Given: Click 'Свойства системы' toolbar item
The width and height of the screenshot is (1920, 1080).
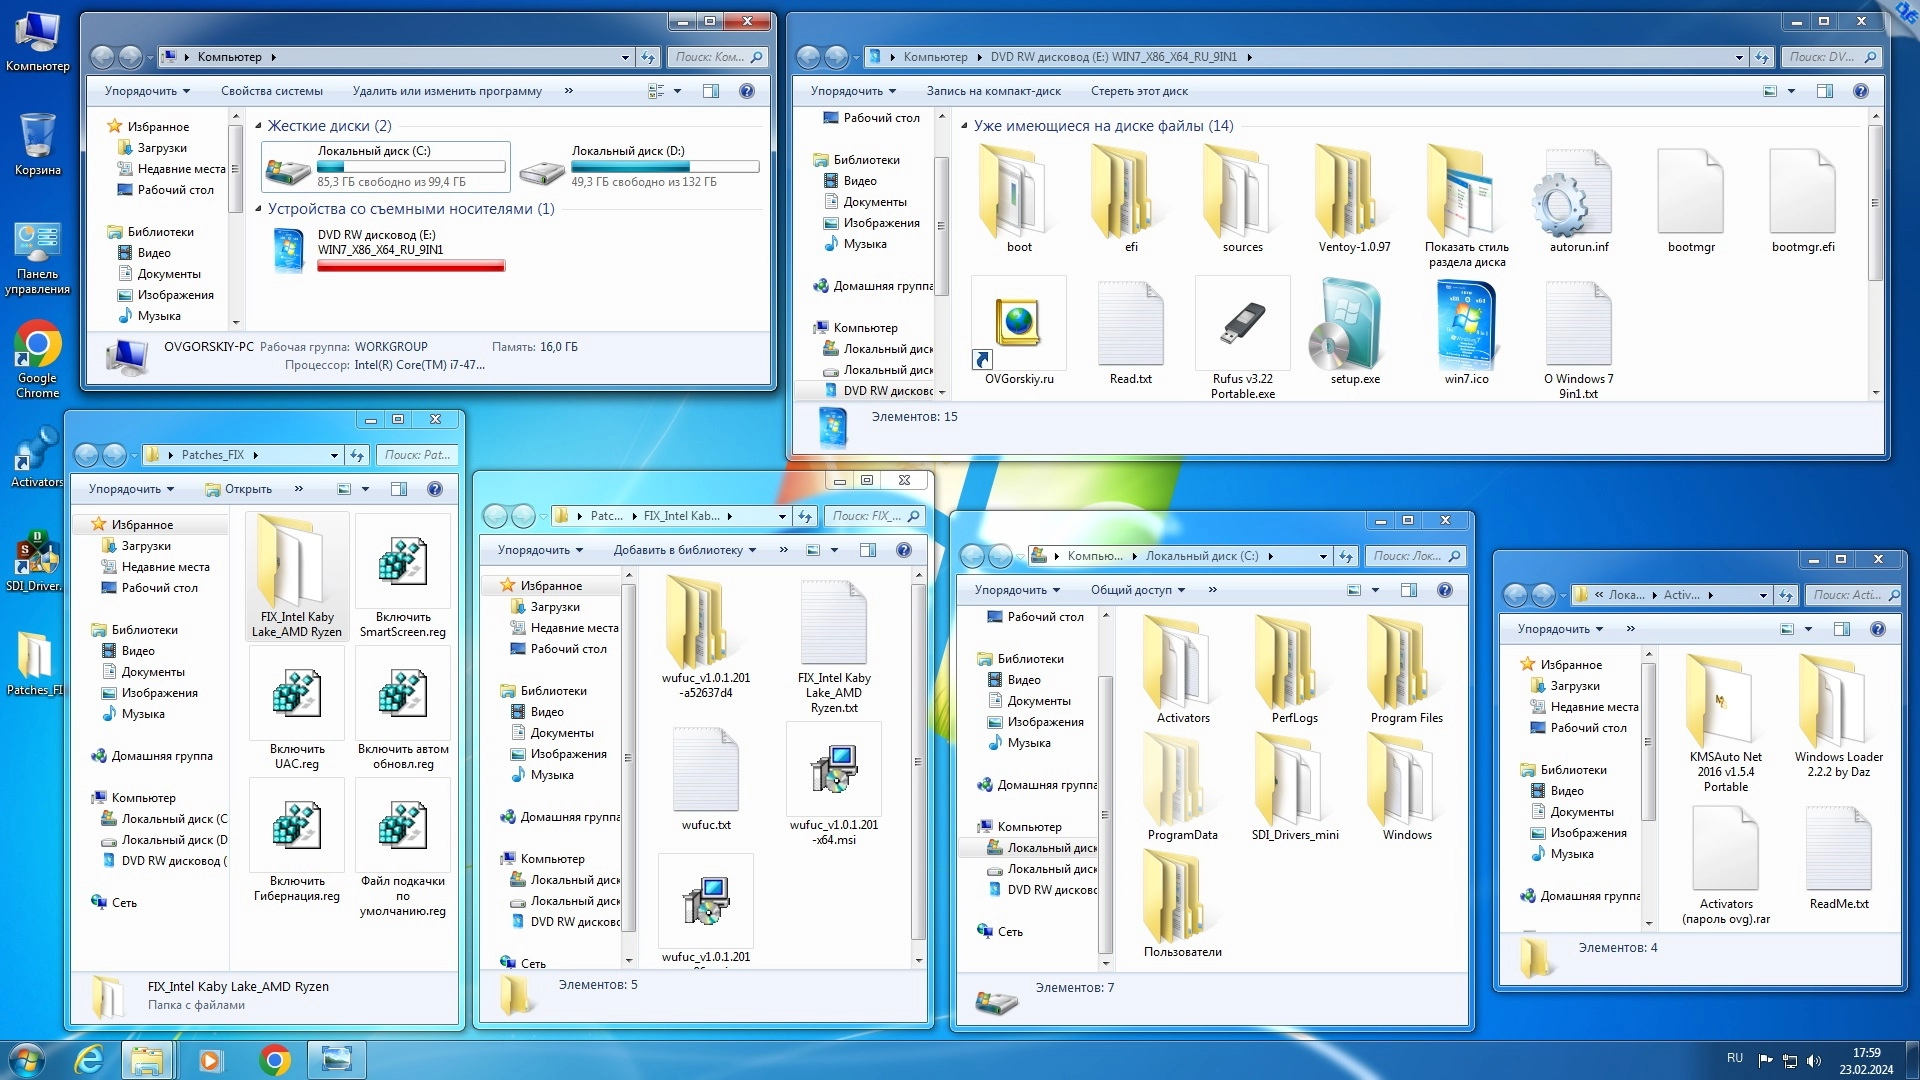Looking at the screenshot, I should [x=271, y=91].
